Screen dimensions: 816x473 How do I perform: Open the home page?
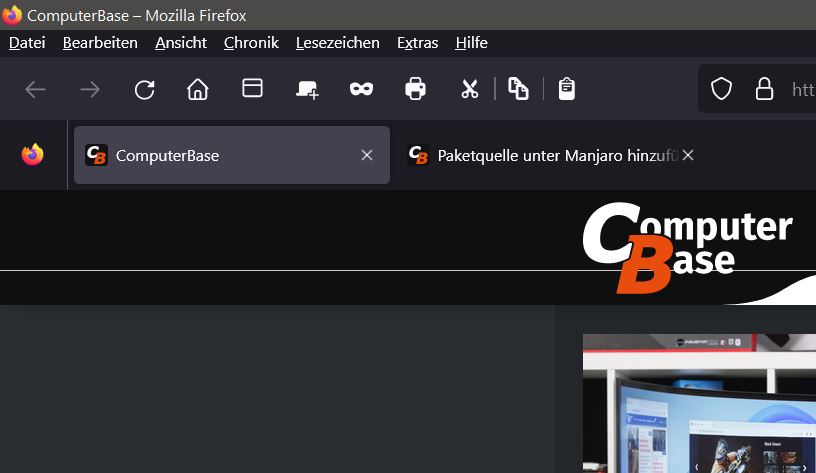[x=198, y=89]
